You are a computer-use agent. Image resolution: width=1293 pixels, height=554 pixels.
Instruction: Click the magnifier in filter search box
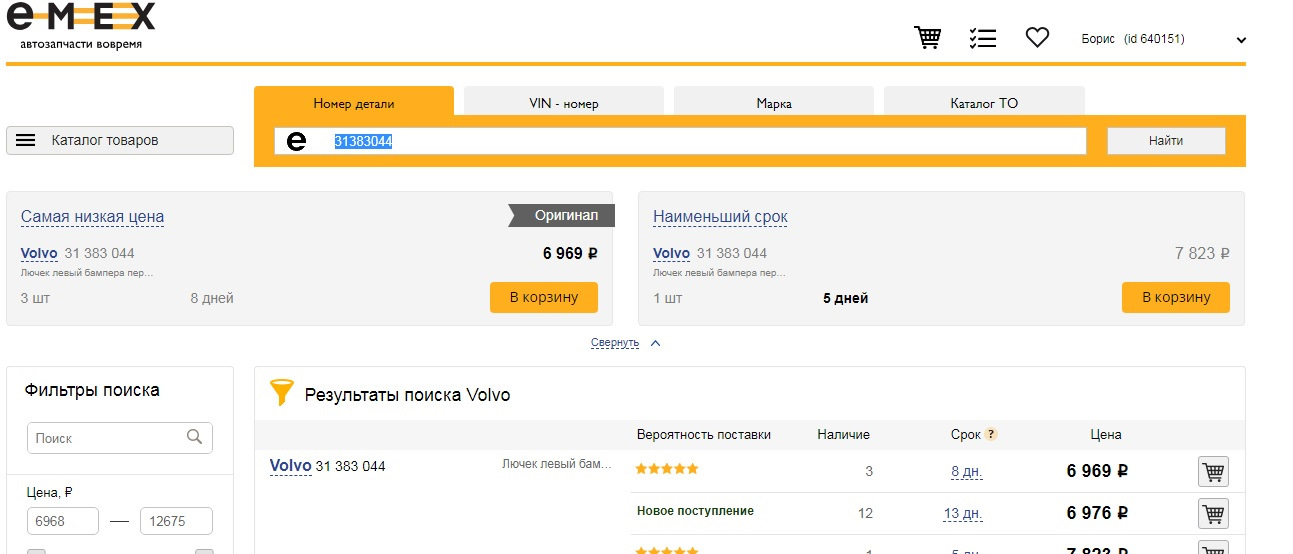[x=195, y=437]
